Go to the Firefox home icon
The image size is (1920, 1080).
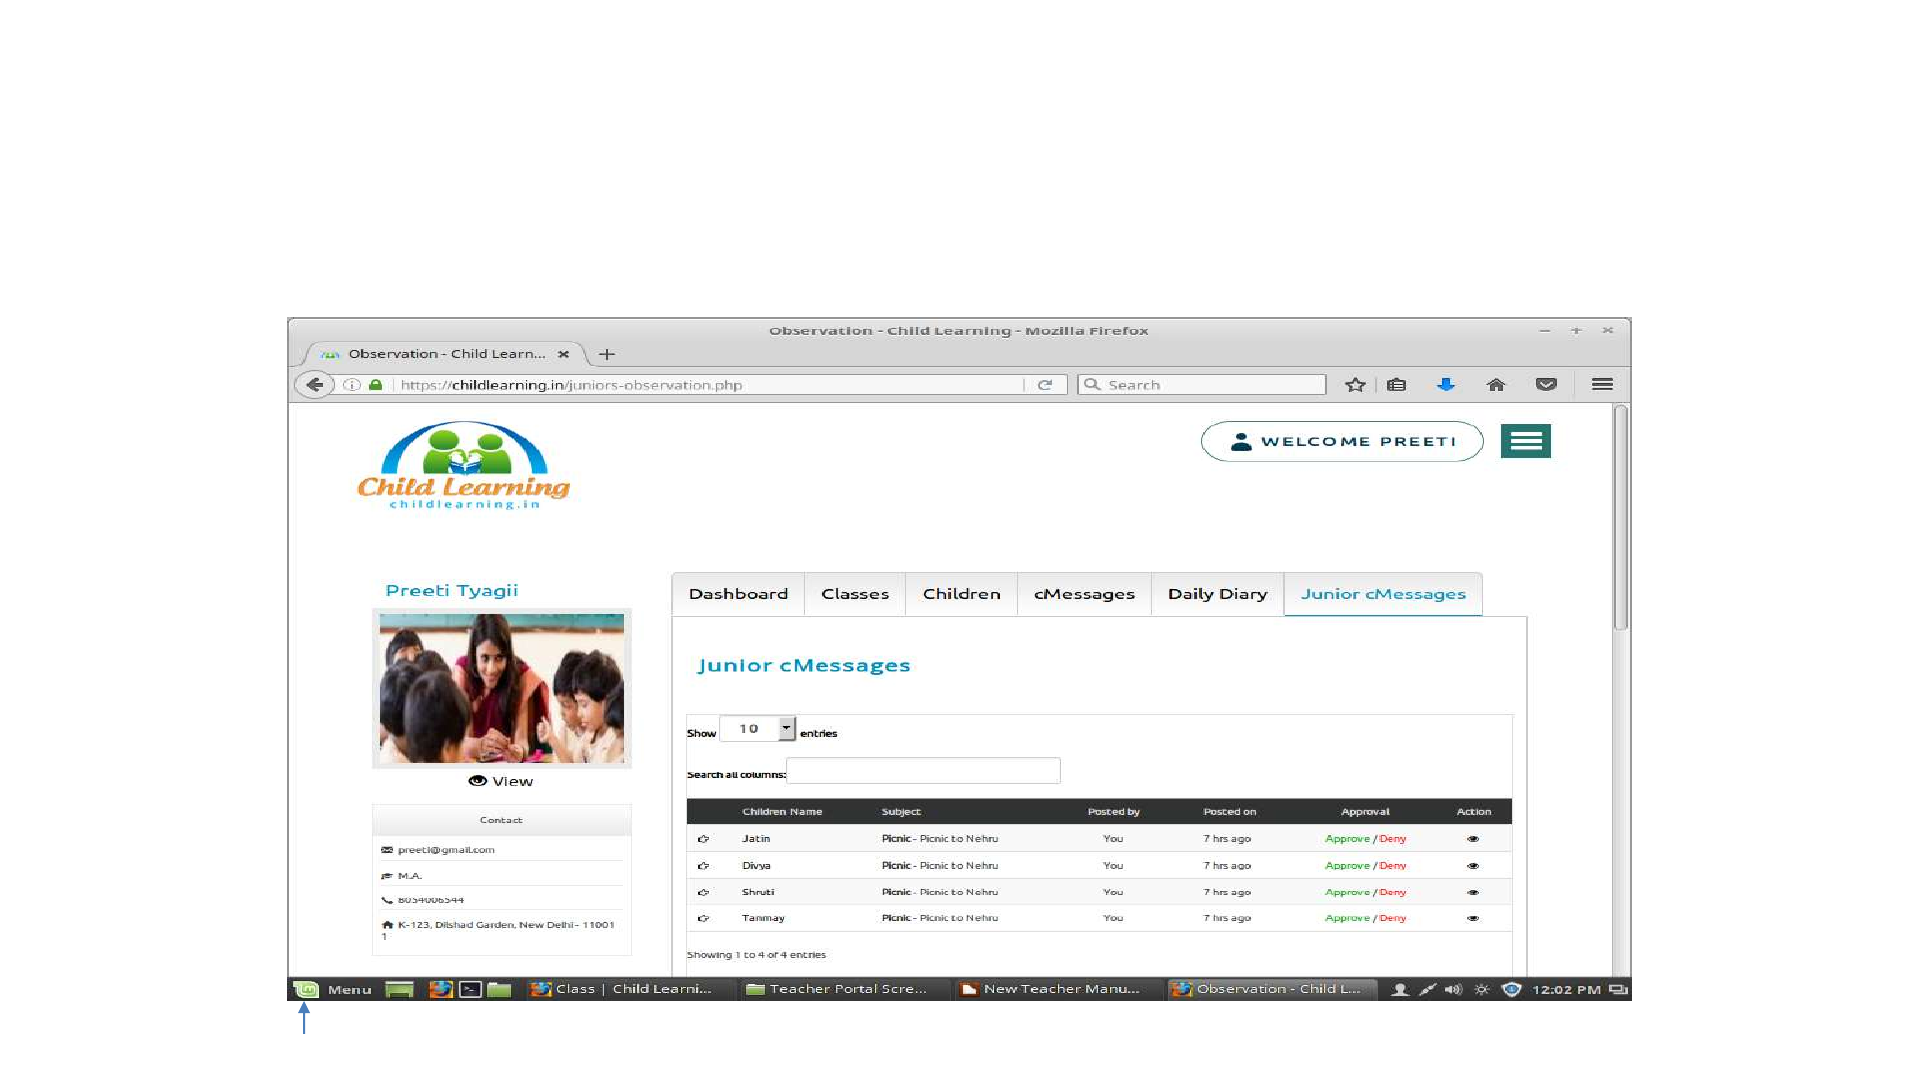click(x=1496, y=385)
